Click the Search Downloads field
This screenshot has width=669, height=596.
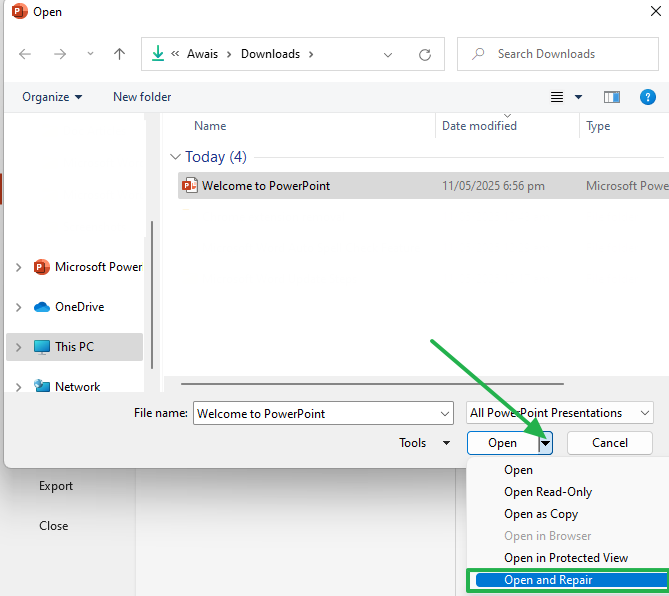pyautogui.click(x=558, y=54)
